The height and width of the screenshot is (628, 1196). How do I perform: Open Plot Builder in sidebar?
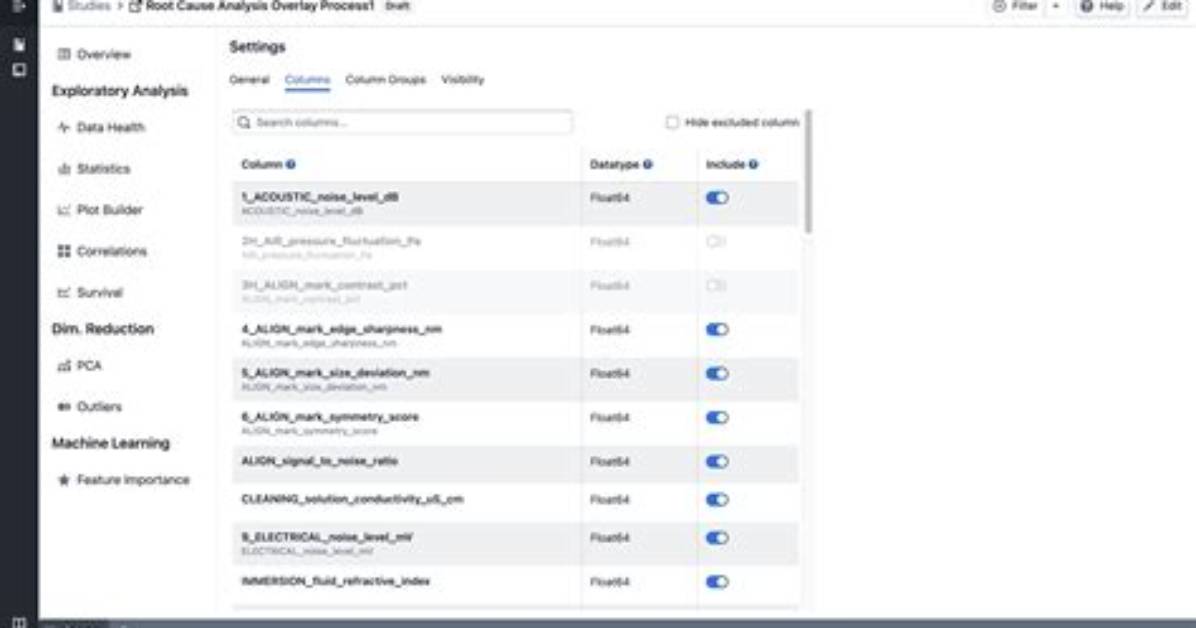coord(99,210)
